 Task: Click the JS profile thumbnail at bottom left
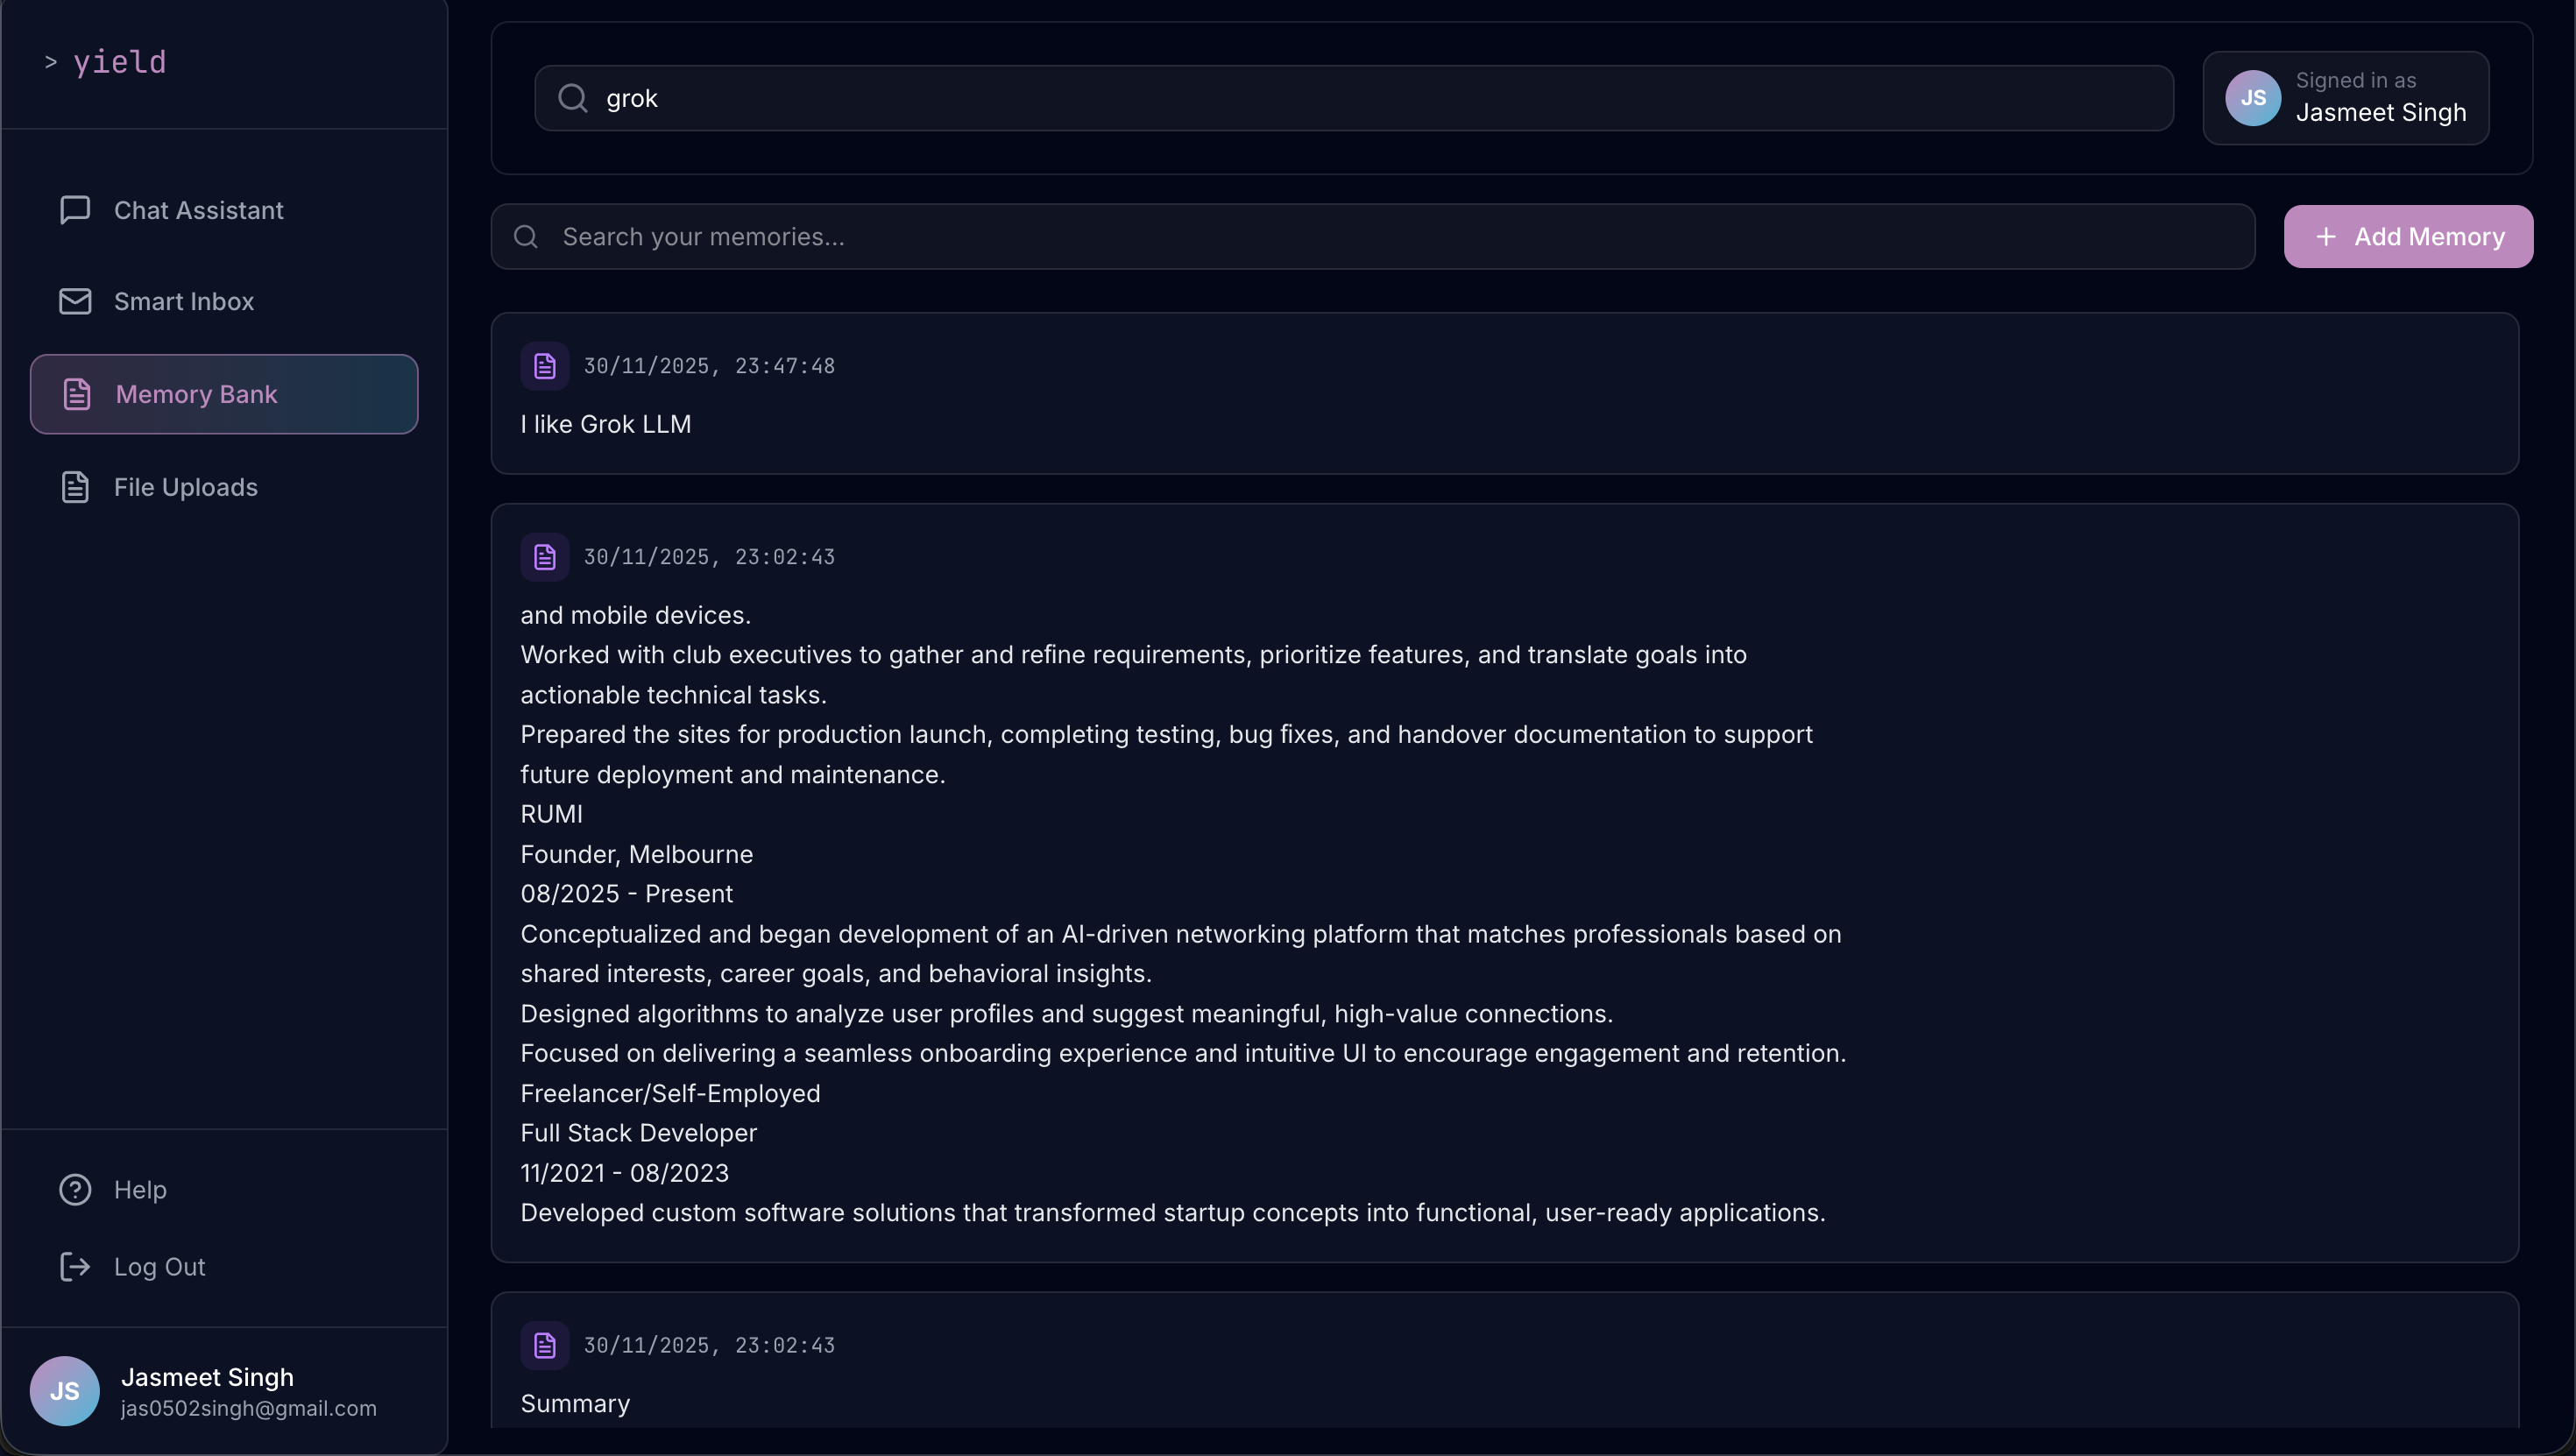pyautogui.click(x=64, y=1390)
